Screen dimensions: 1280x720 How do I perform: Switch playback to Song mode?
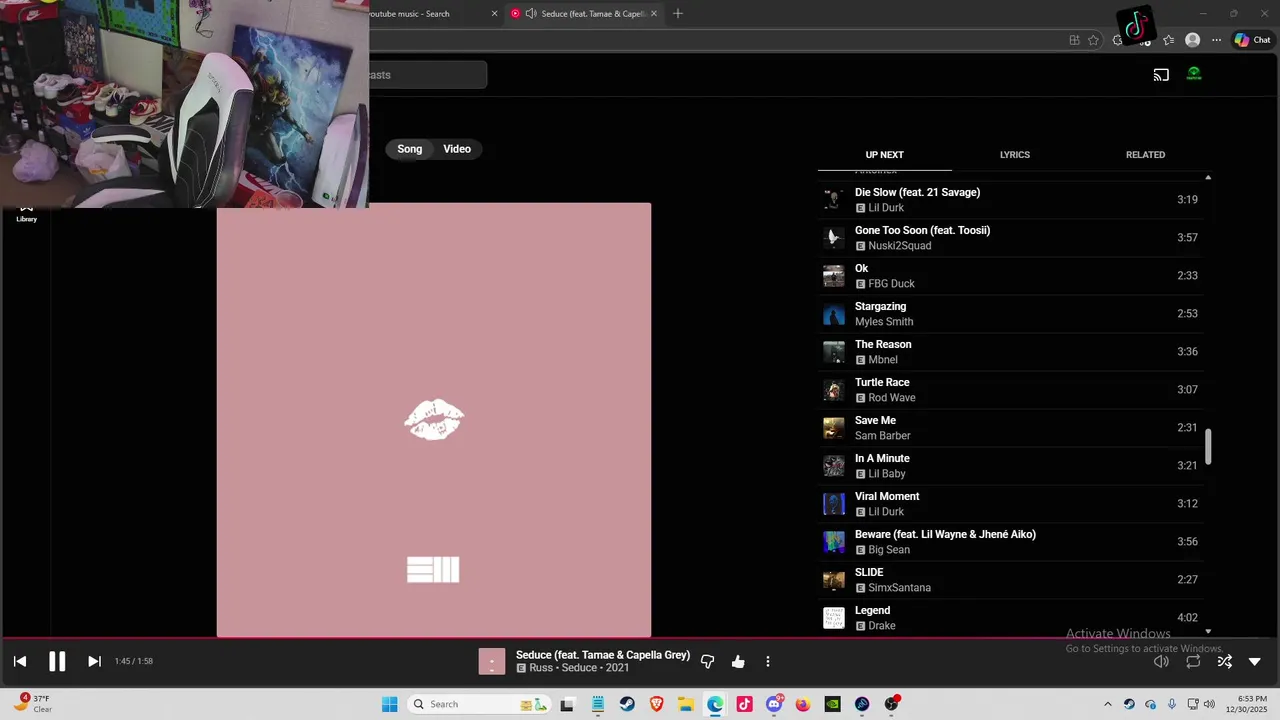click(410, 149)
